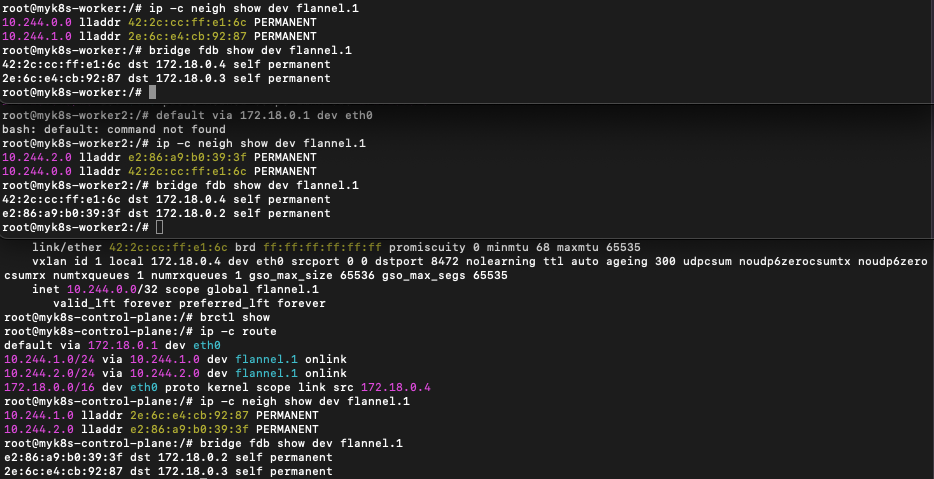Select 10.244.0.0 neighbor address in myk8s-worker pane
The width and height of the screenshot is (934, 479).
(x=38, y=23)
